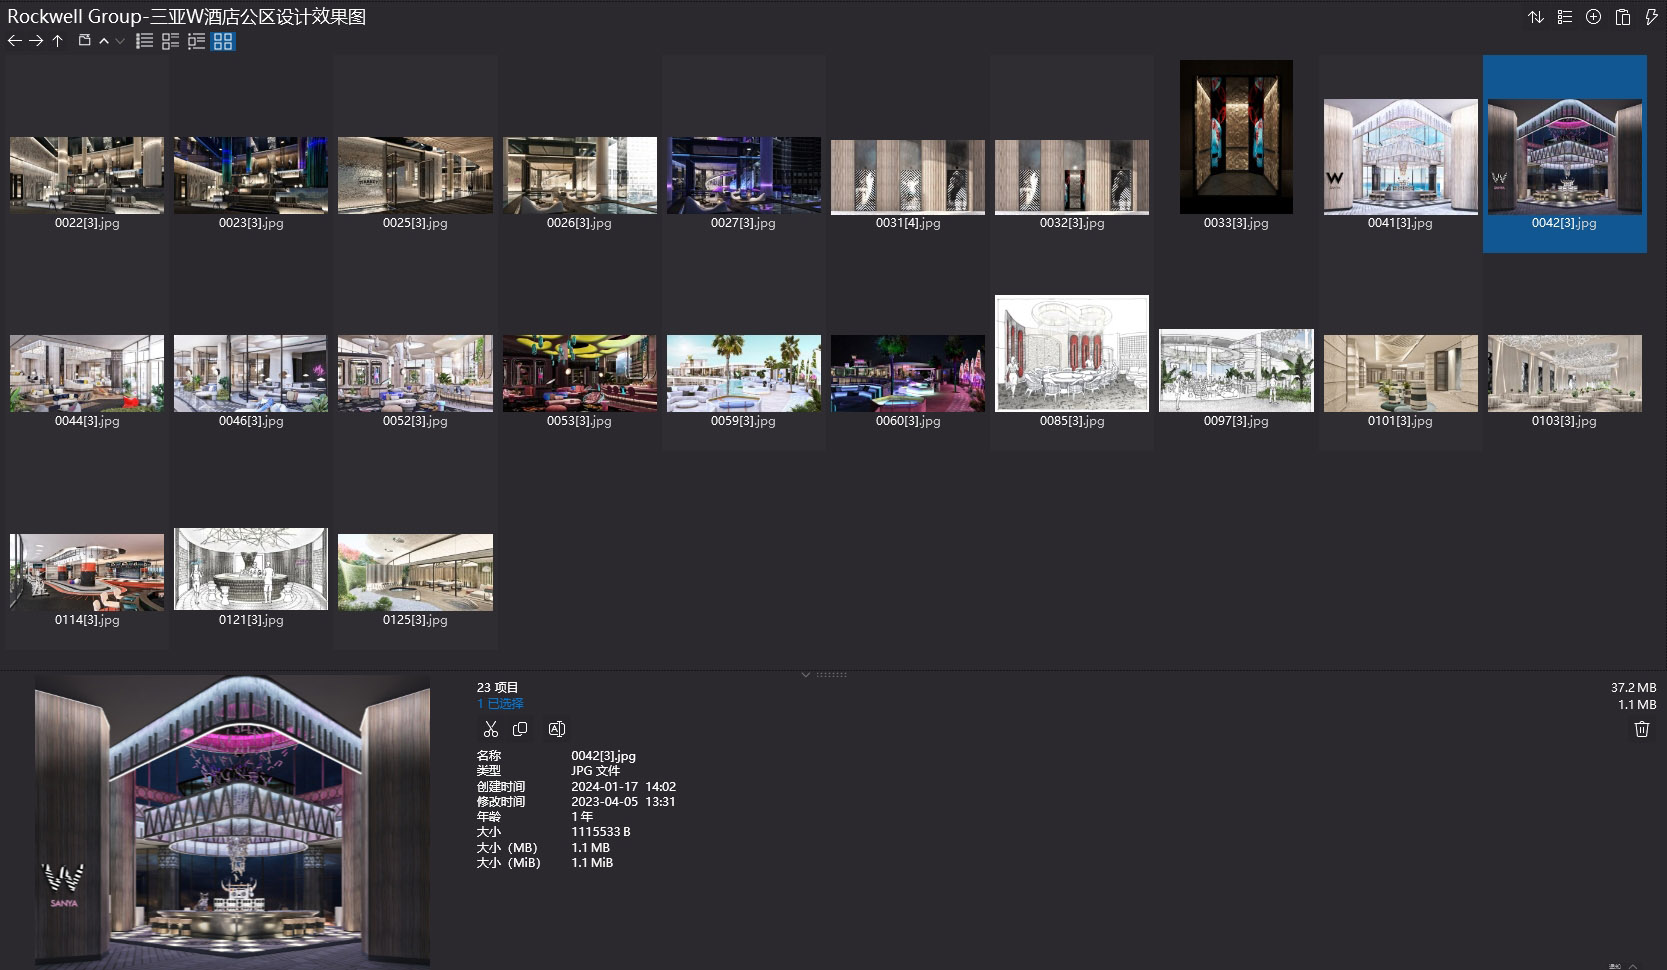This screenshot has height=970, width=1667.
Task: Click the scissors (cut) icon in details panel
Action: click(x=490, y=729)
